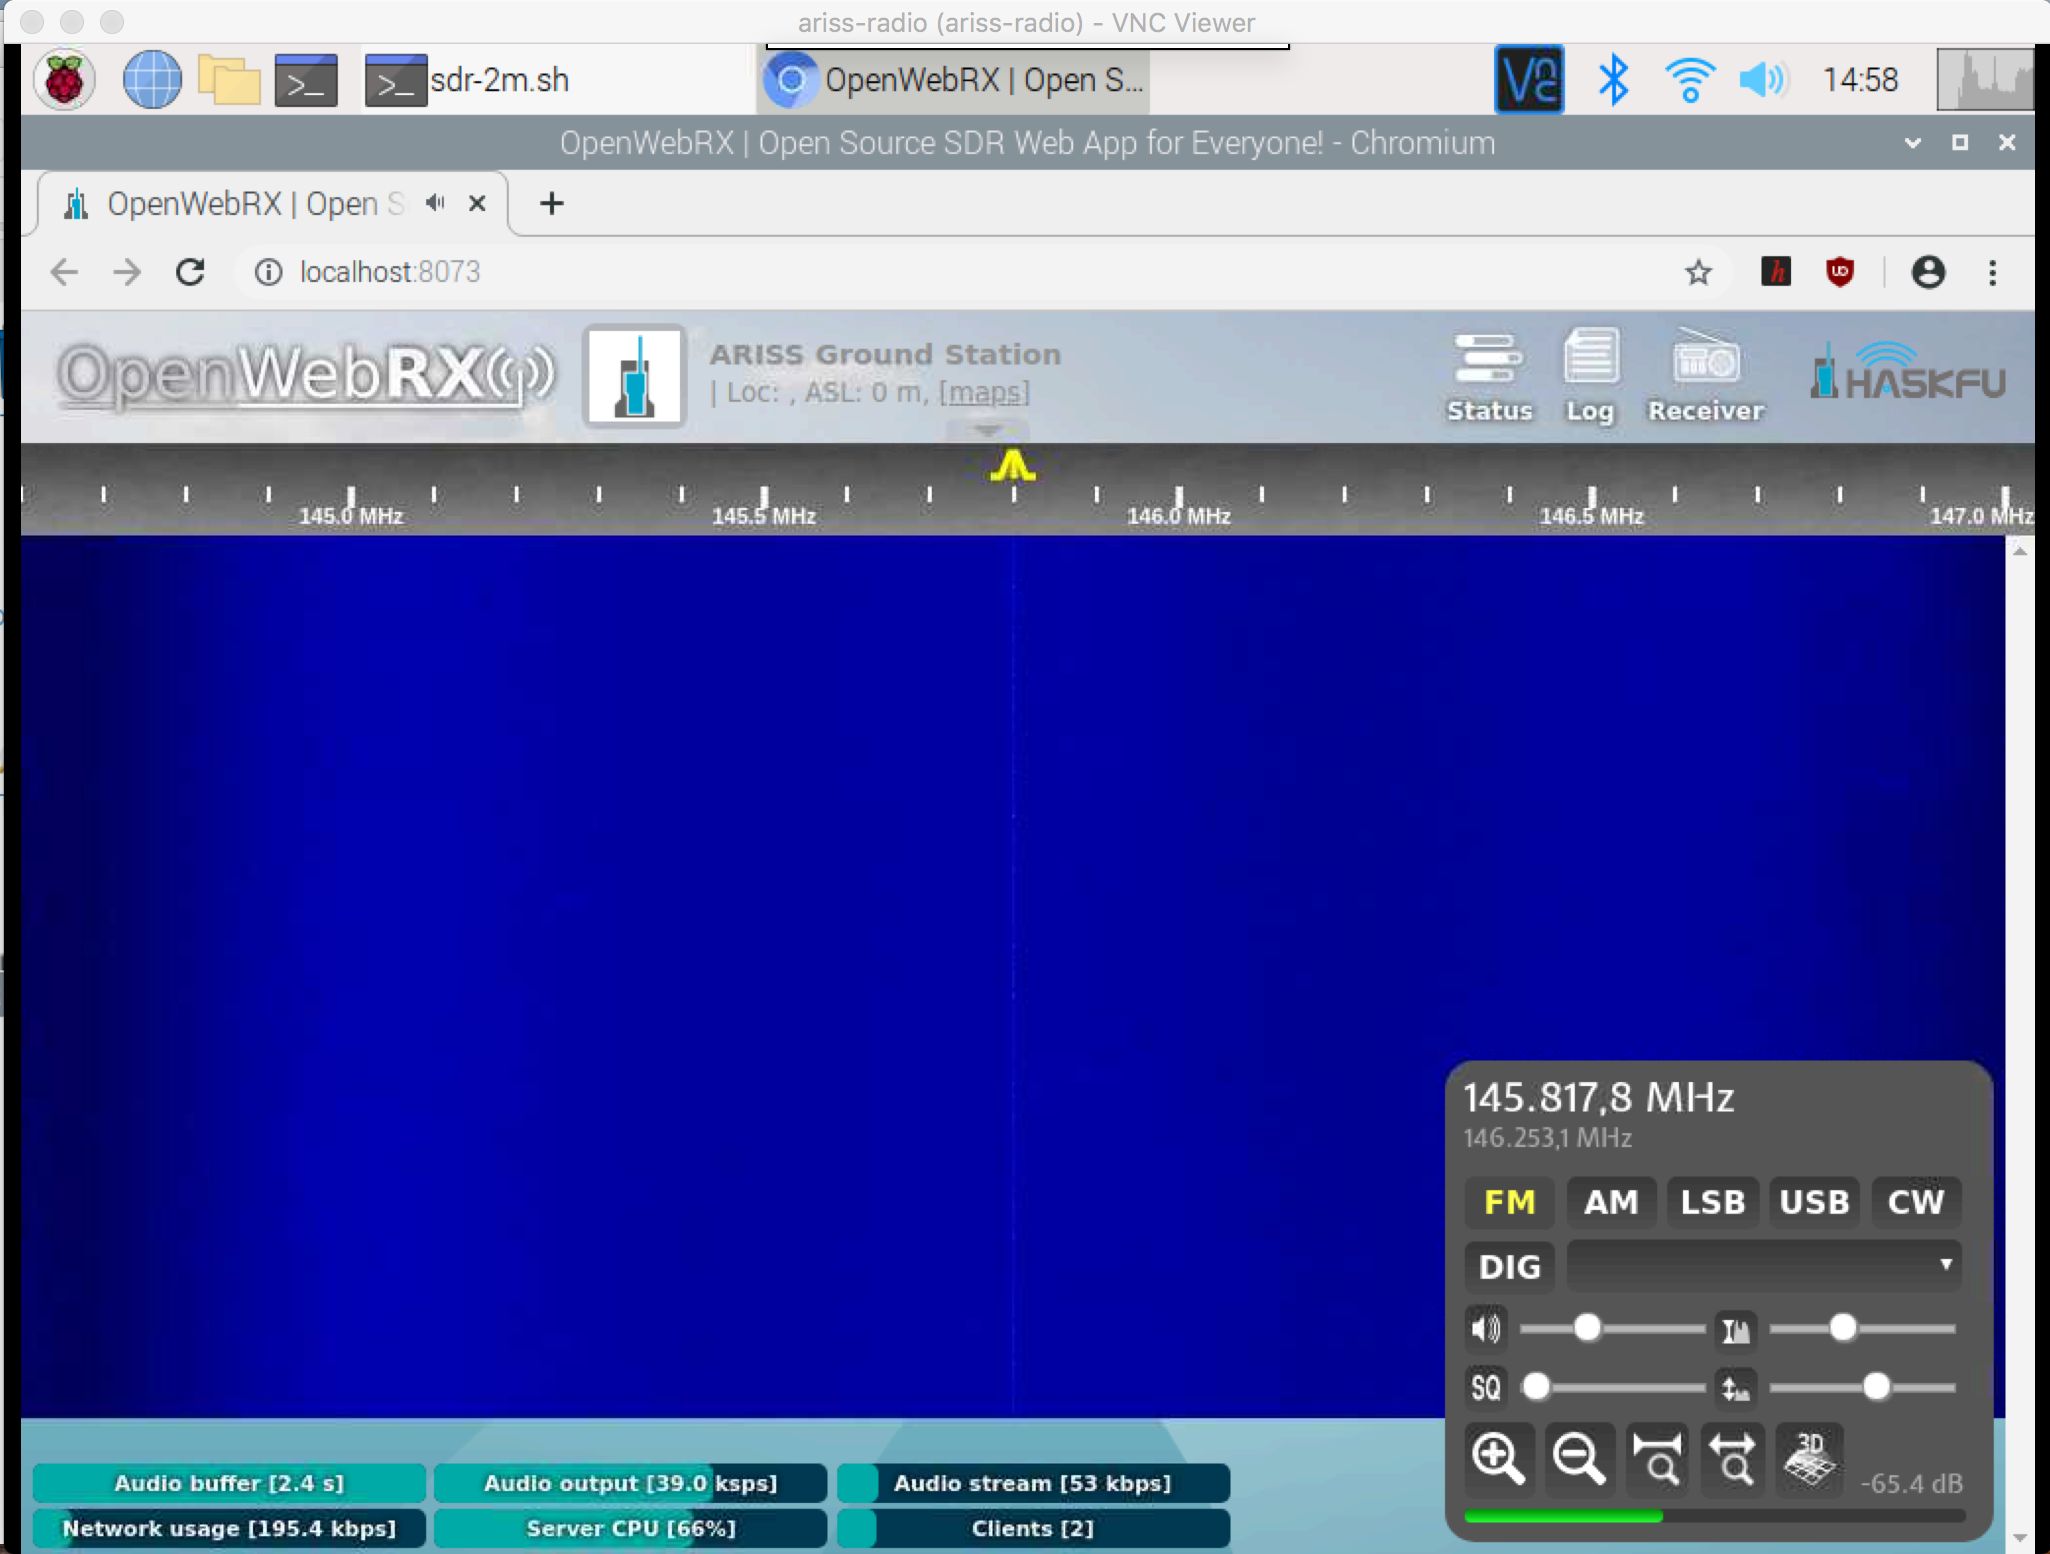Toggle 3D waterfall view
This screenshot has height=1554, width=2050.
(1811, 1458)
